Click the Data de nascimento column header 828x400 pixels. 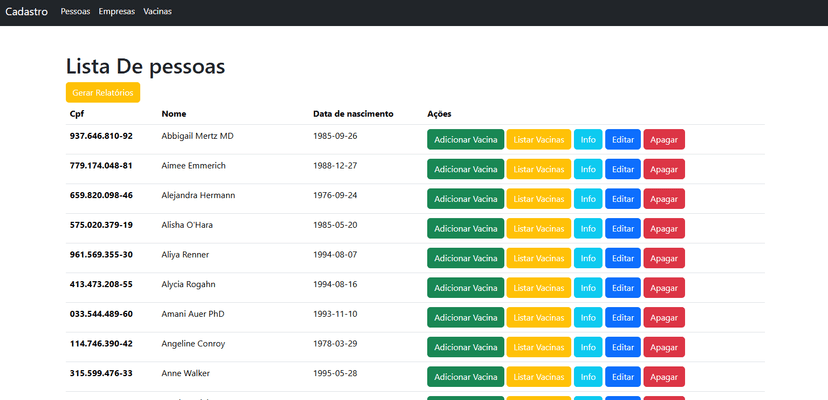click(353, 114)
